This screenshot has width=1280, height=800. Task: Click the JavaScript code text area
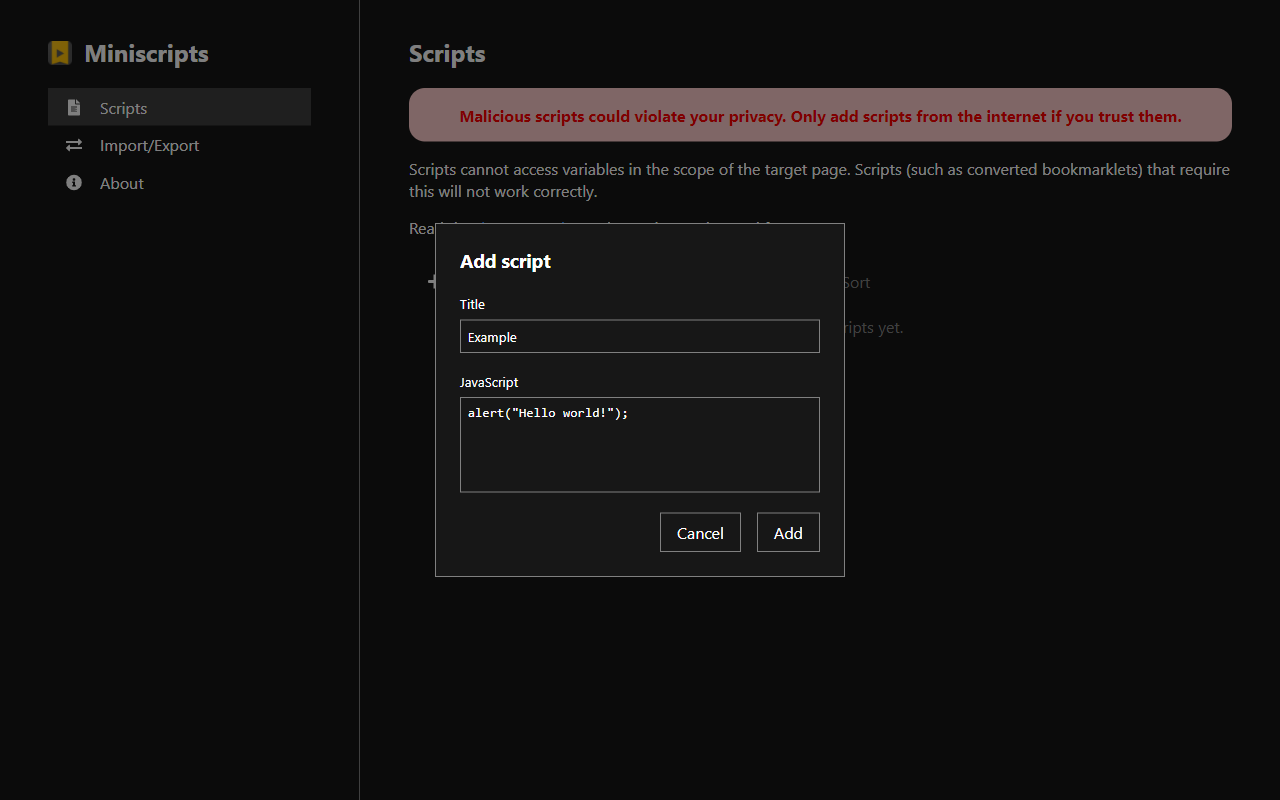pos(640,445)
